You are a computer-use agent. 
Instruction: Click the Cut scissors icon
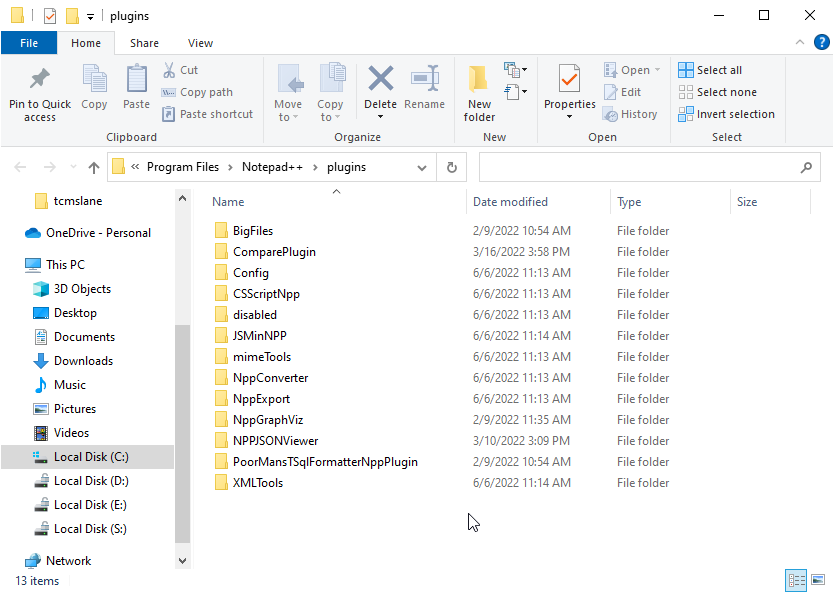pos(169,70)
